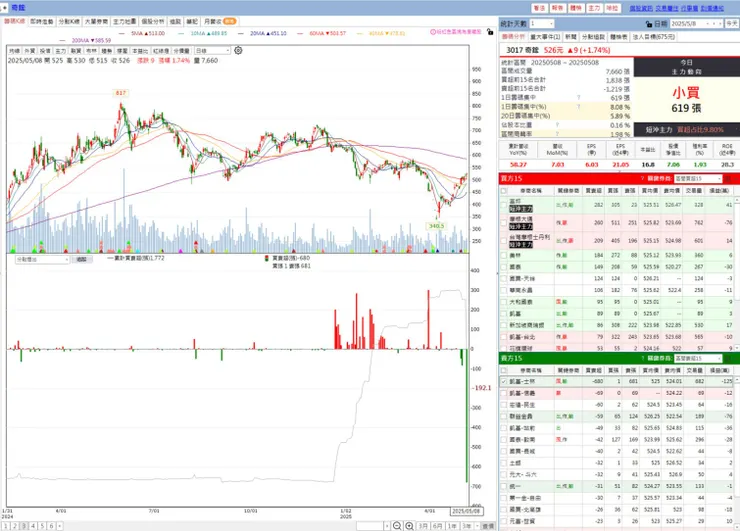The height and width of the screenshot is (531, 740).
Task: Click the 今天 button
Action: 732,24
